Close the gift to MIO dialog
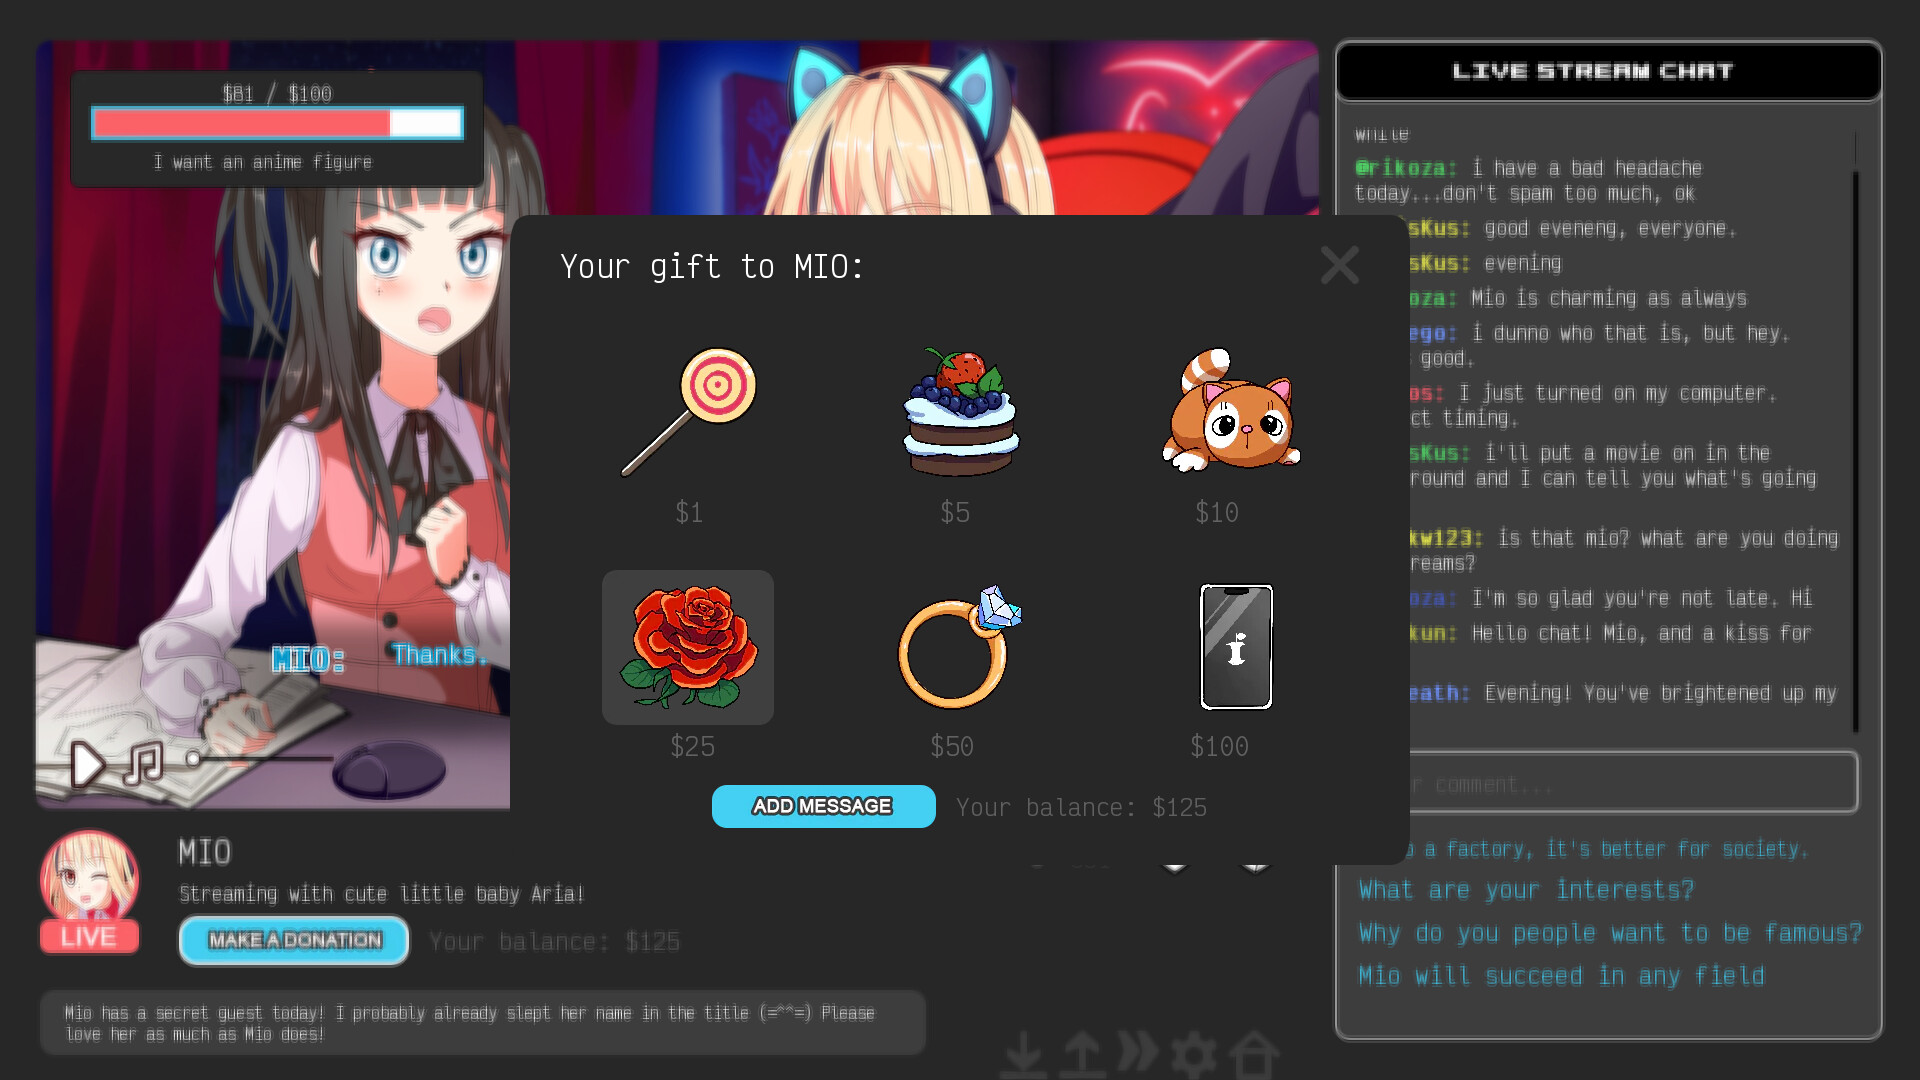The width and height of the screenshot is (1920, 1080). (1339, 266)
